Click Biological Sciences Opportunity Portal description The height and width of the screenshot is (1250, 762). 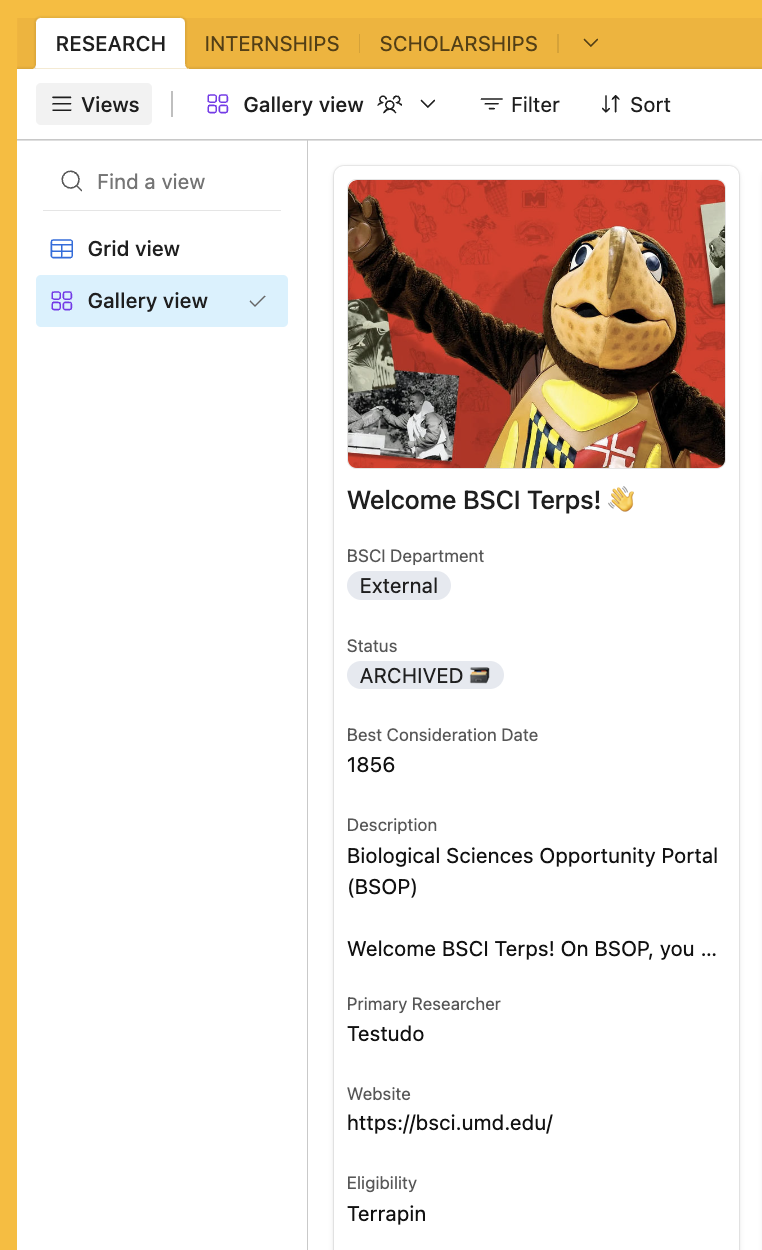click(x=532, y=871)
